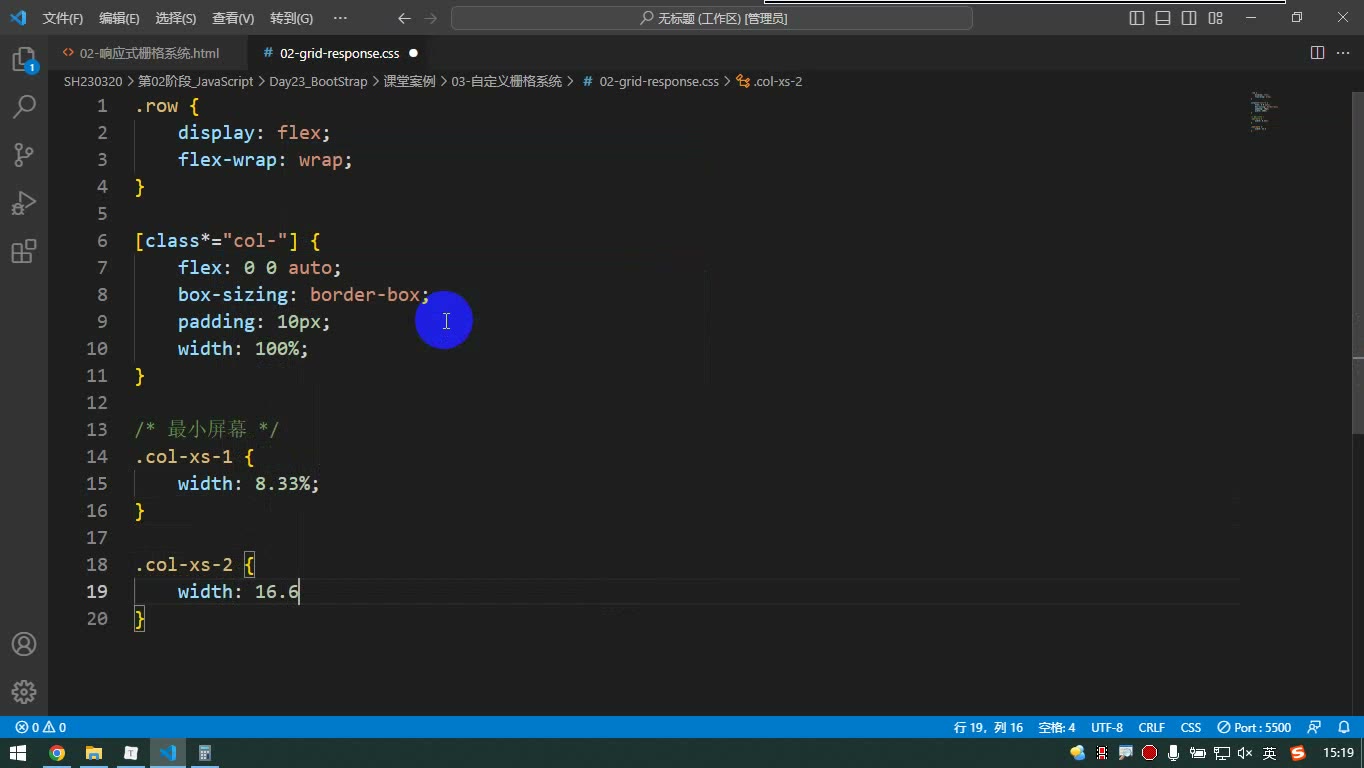This screenshot has width=1364, height=768.
Task: Change the UTF-8 encoding in status bar
Action: [x=1107, y=727]
